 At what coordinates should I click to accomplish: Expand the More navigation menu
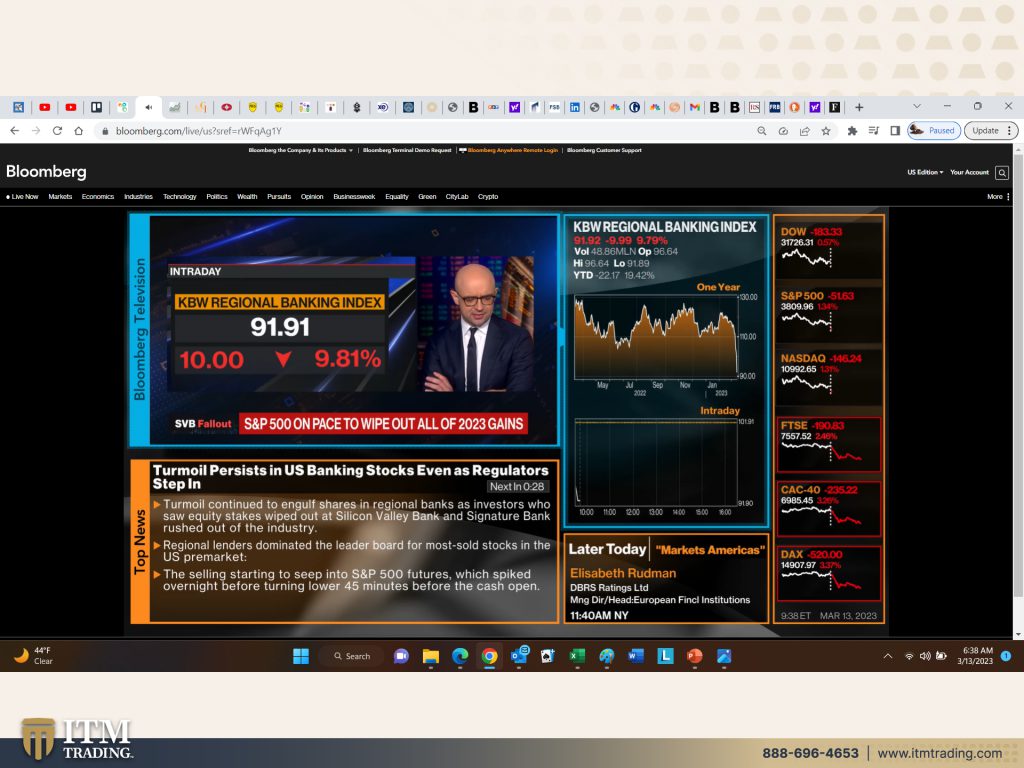[x=999, y=197]
